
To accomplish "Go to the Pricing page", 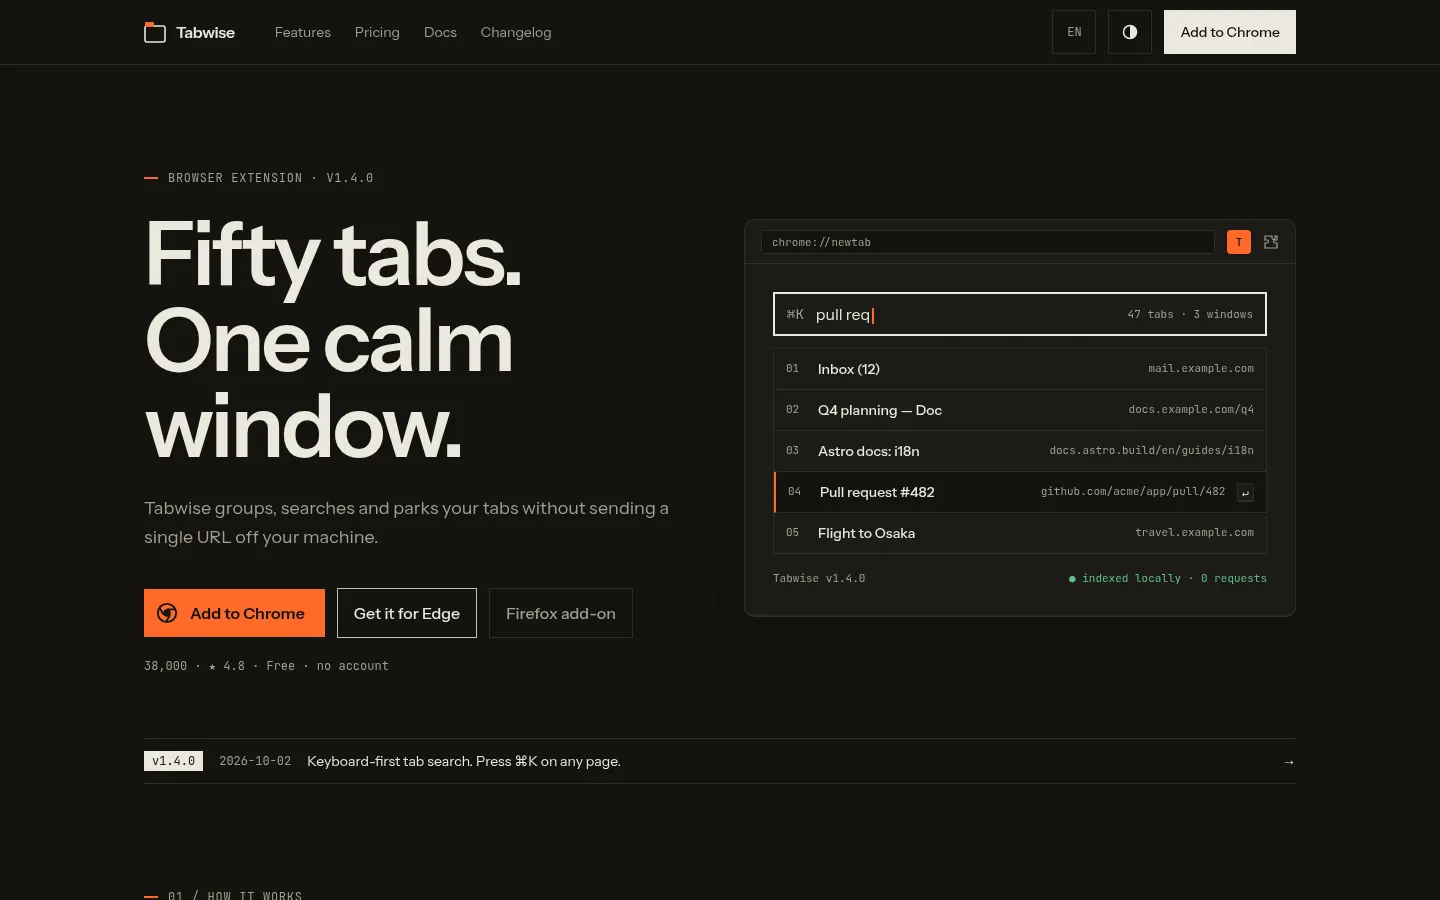I will pyautogui.click(x=377, y=32).
